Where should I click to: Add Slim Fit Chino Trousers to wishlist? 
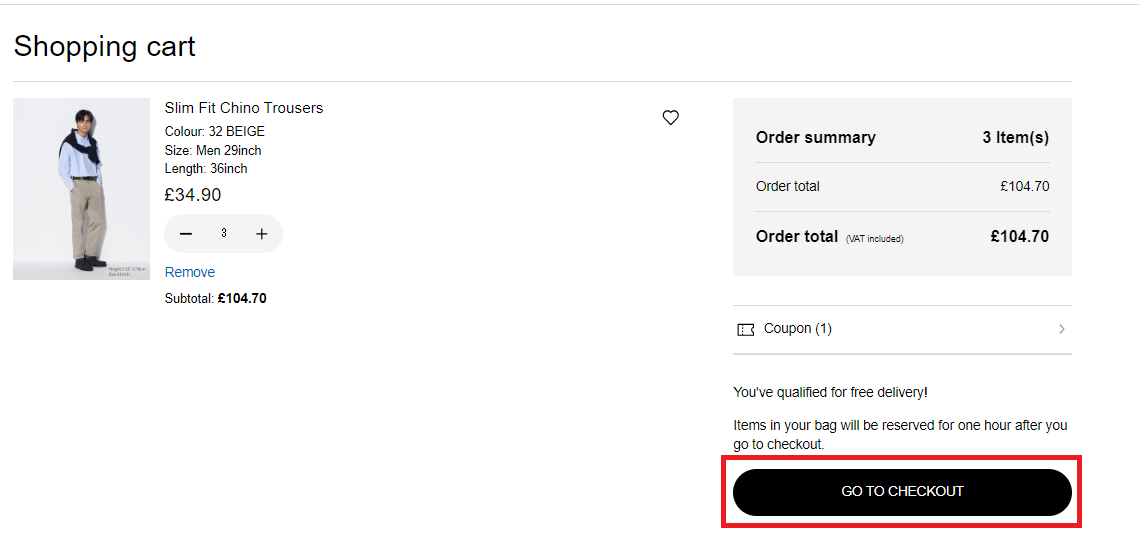[671, 118]
